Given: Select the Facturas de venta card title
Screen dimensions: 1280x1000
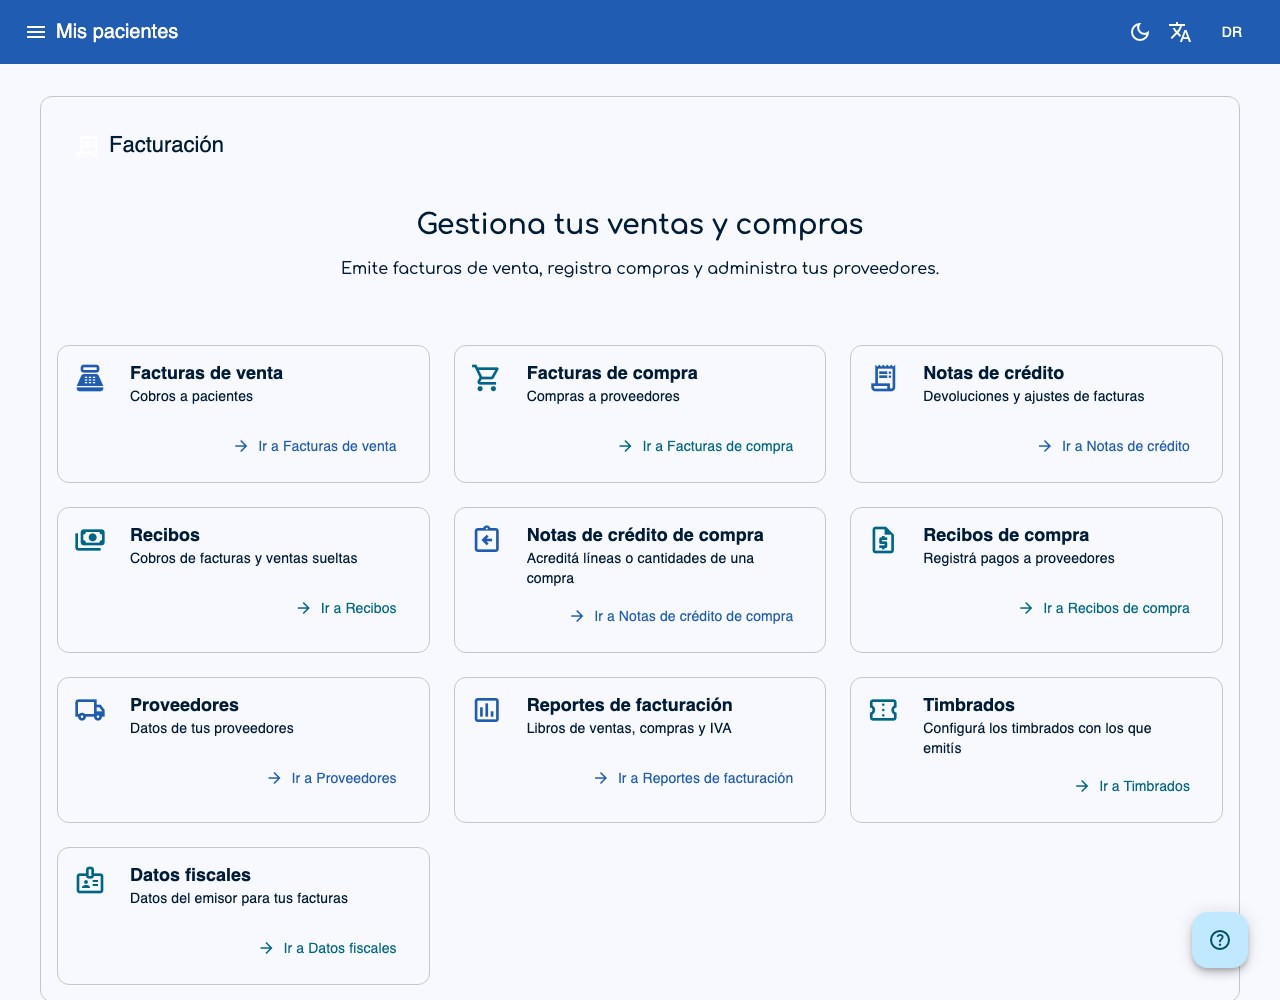Looking at the screenshot, I should pyautogui.click(x=206, y=373).
